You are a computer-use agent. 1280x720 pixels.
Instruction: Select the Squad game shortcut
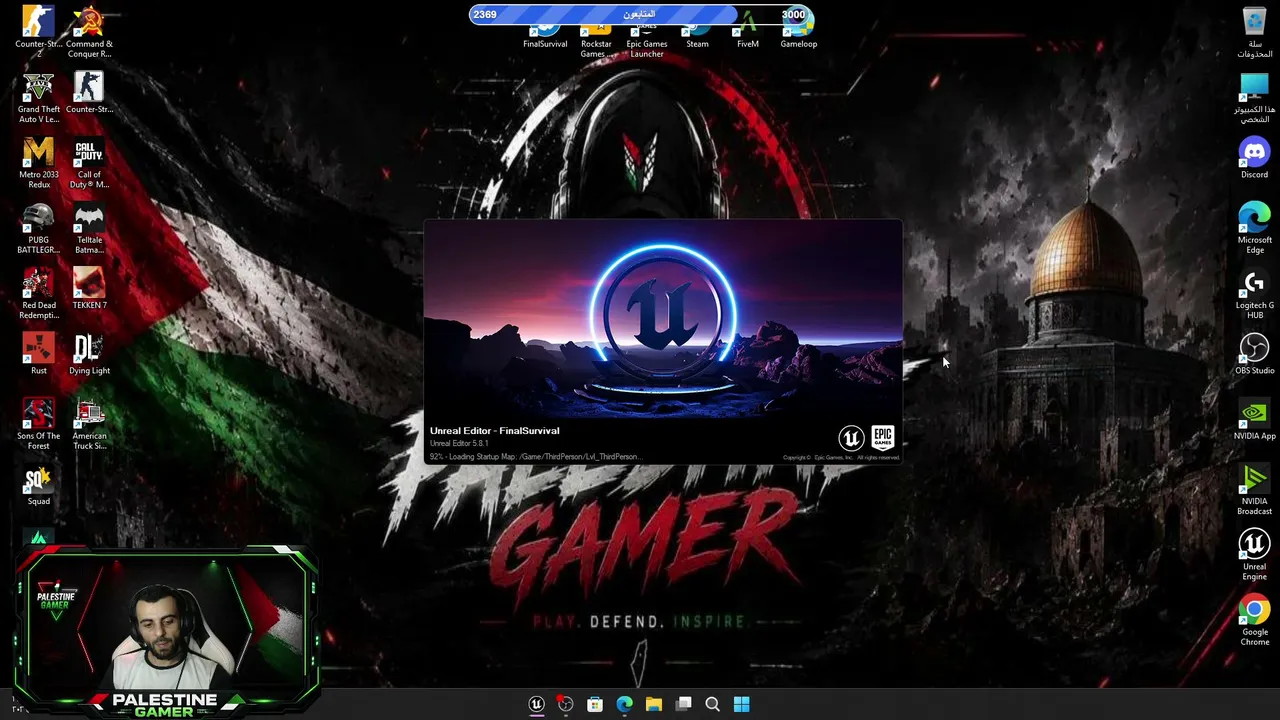39,485
